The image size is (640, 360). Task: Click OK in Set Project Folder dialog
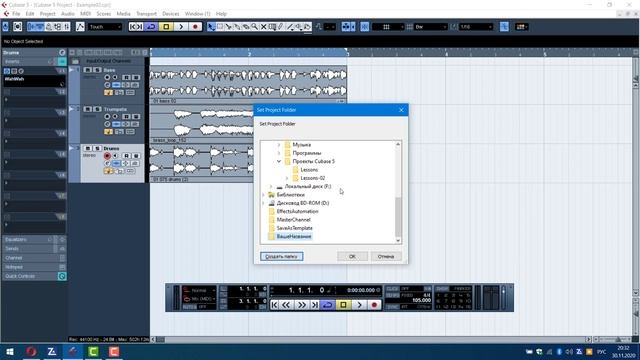[x=352, y=256]
